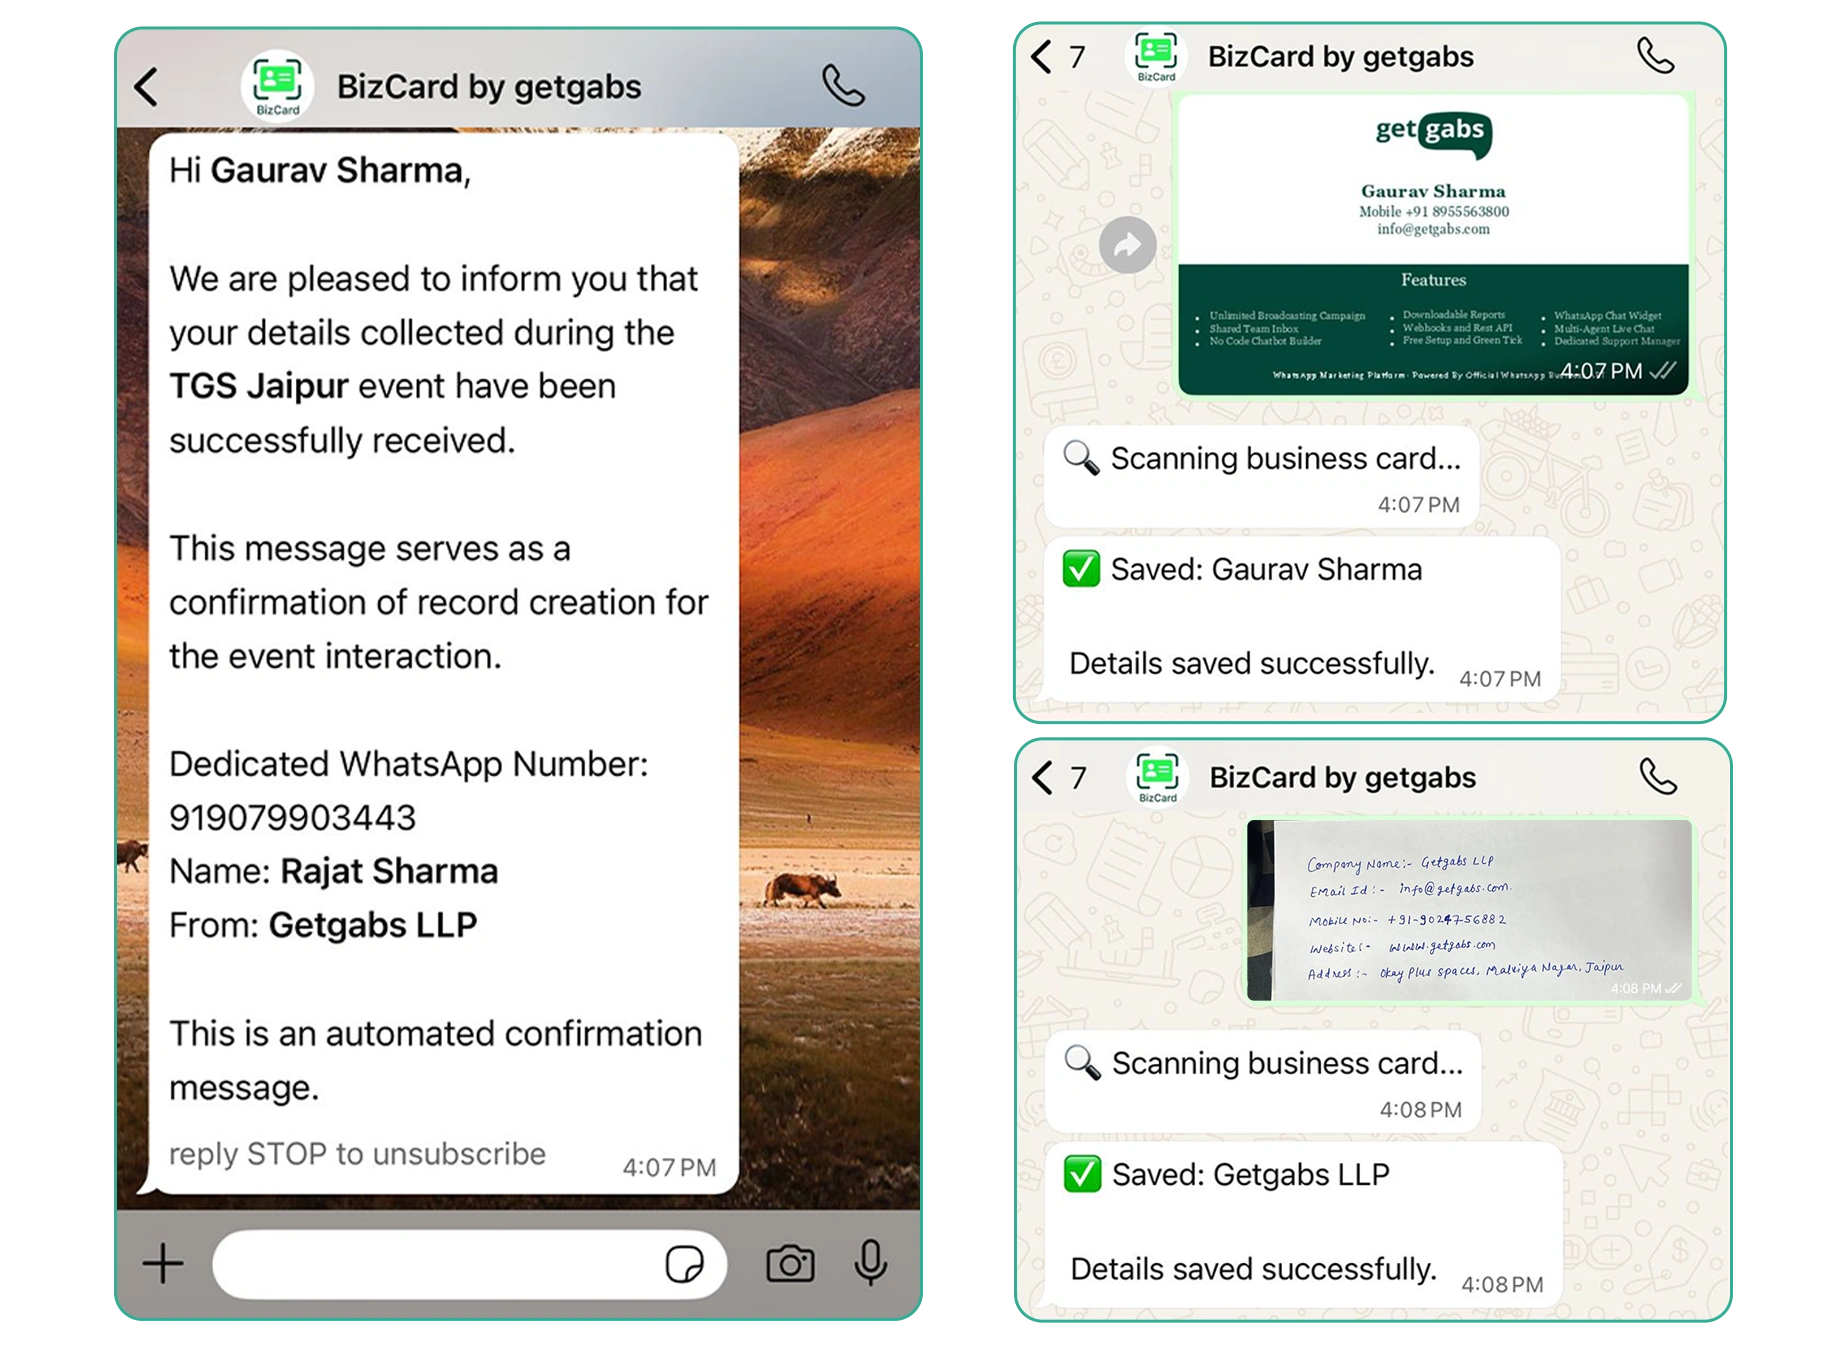Open contact info via title above handwritten note
The width and height of the screenshot is (1844, 1346).
click(x=1341, y=777)
